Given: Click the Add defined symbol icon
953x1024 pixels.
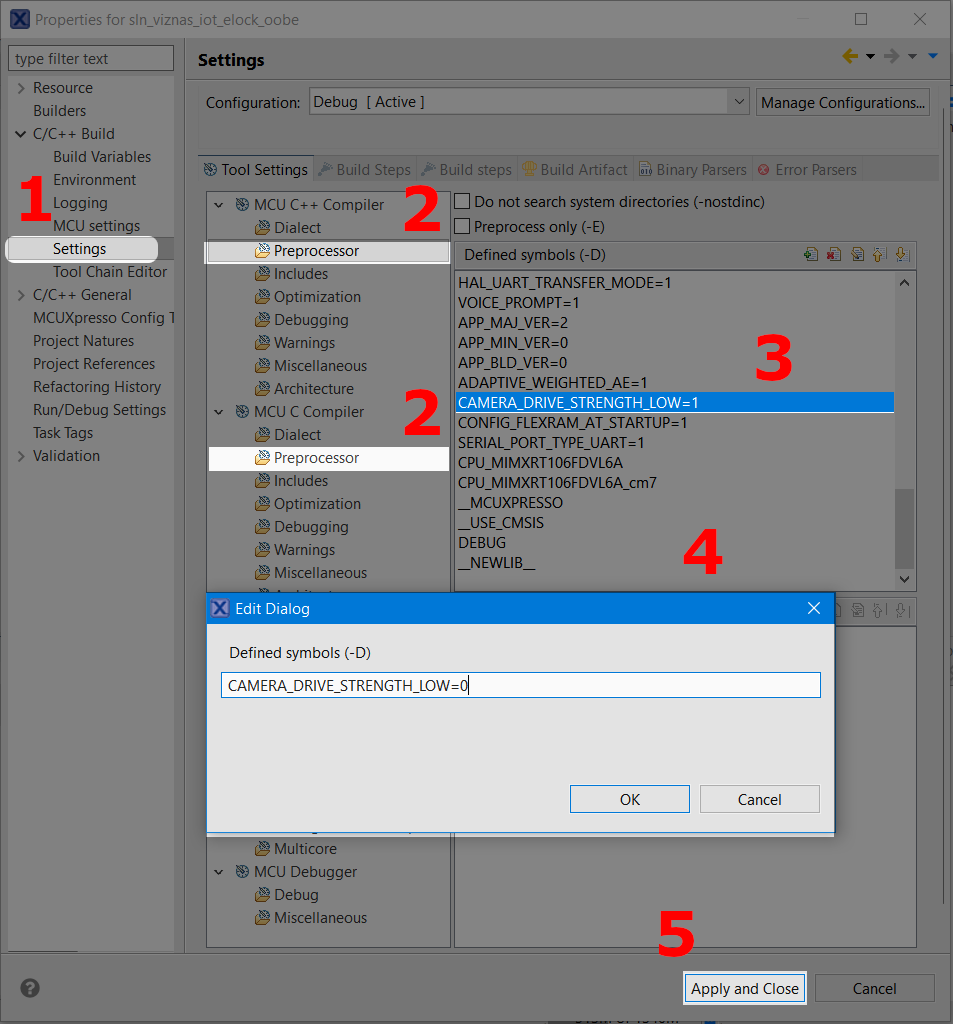Looking at the screenshot, I should pos(811,255).
